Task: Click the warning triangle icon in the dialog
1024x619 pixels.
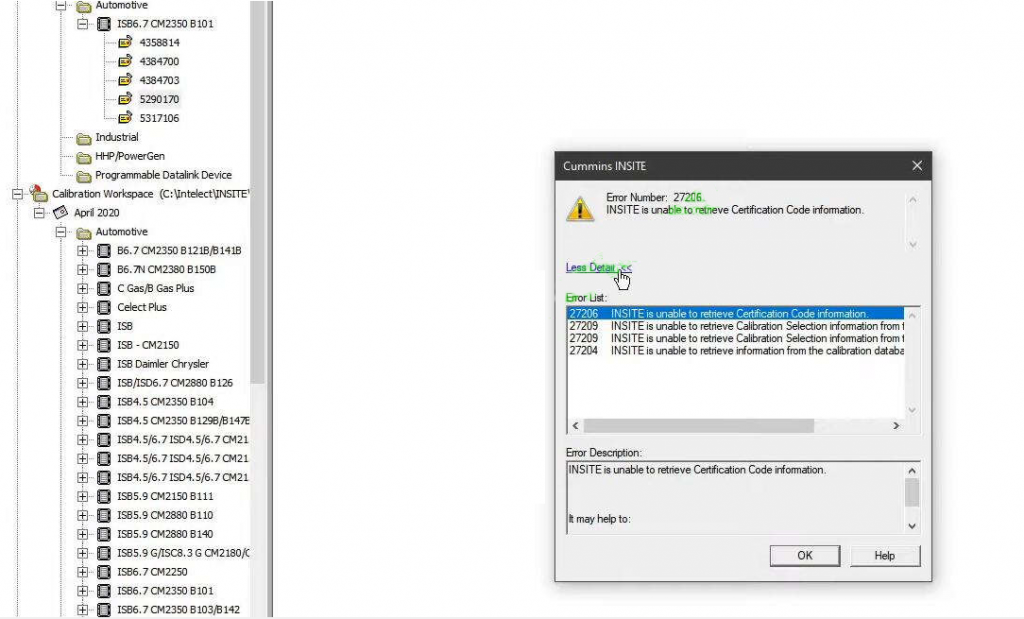Action: (x=580, y=209)
